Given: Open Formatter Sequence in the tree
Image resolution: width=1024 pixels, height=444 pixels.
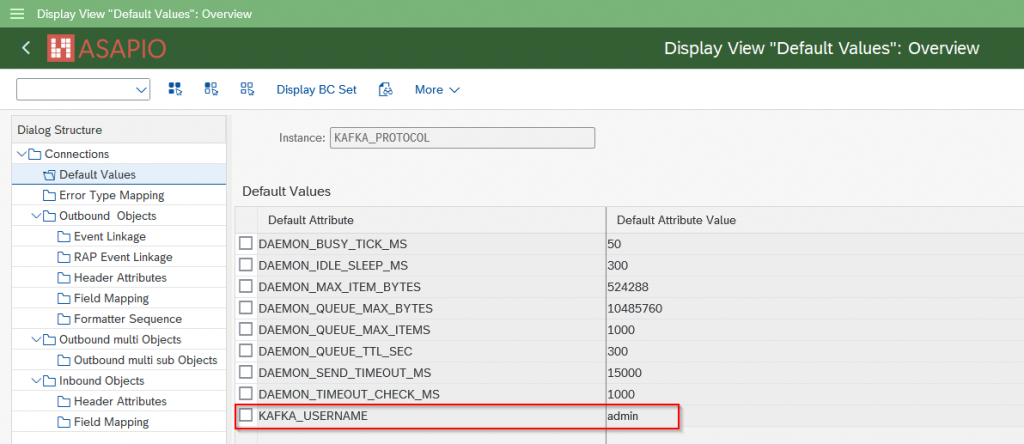Looking at the screenshot, I should click(x=127, y=319).
